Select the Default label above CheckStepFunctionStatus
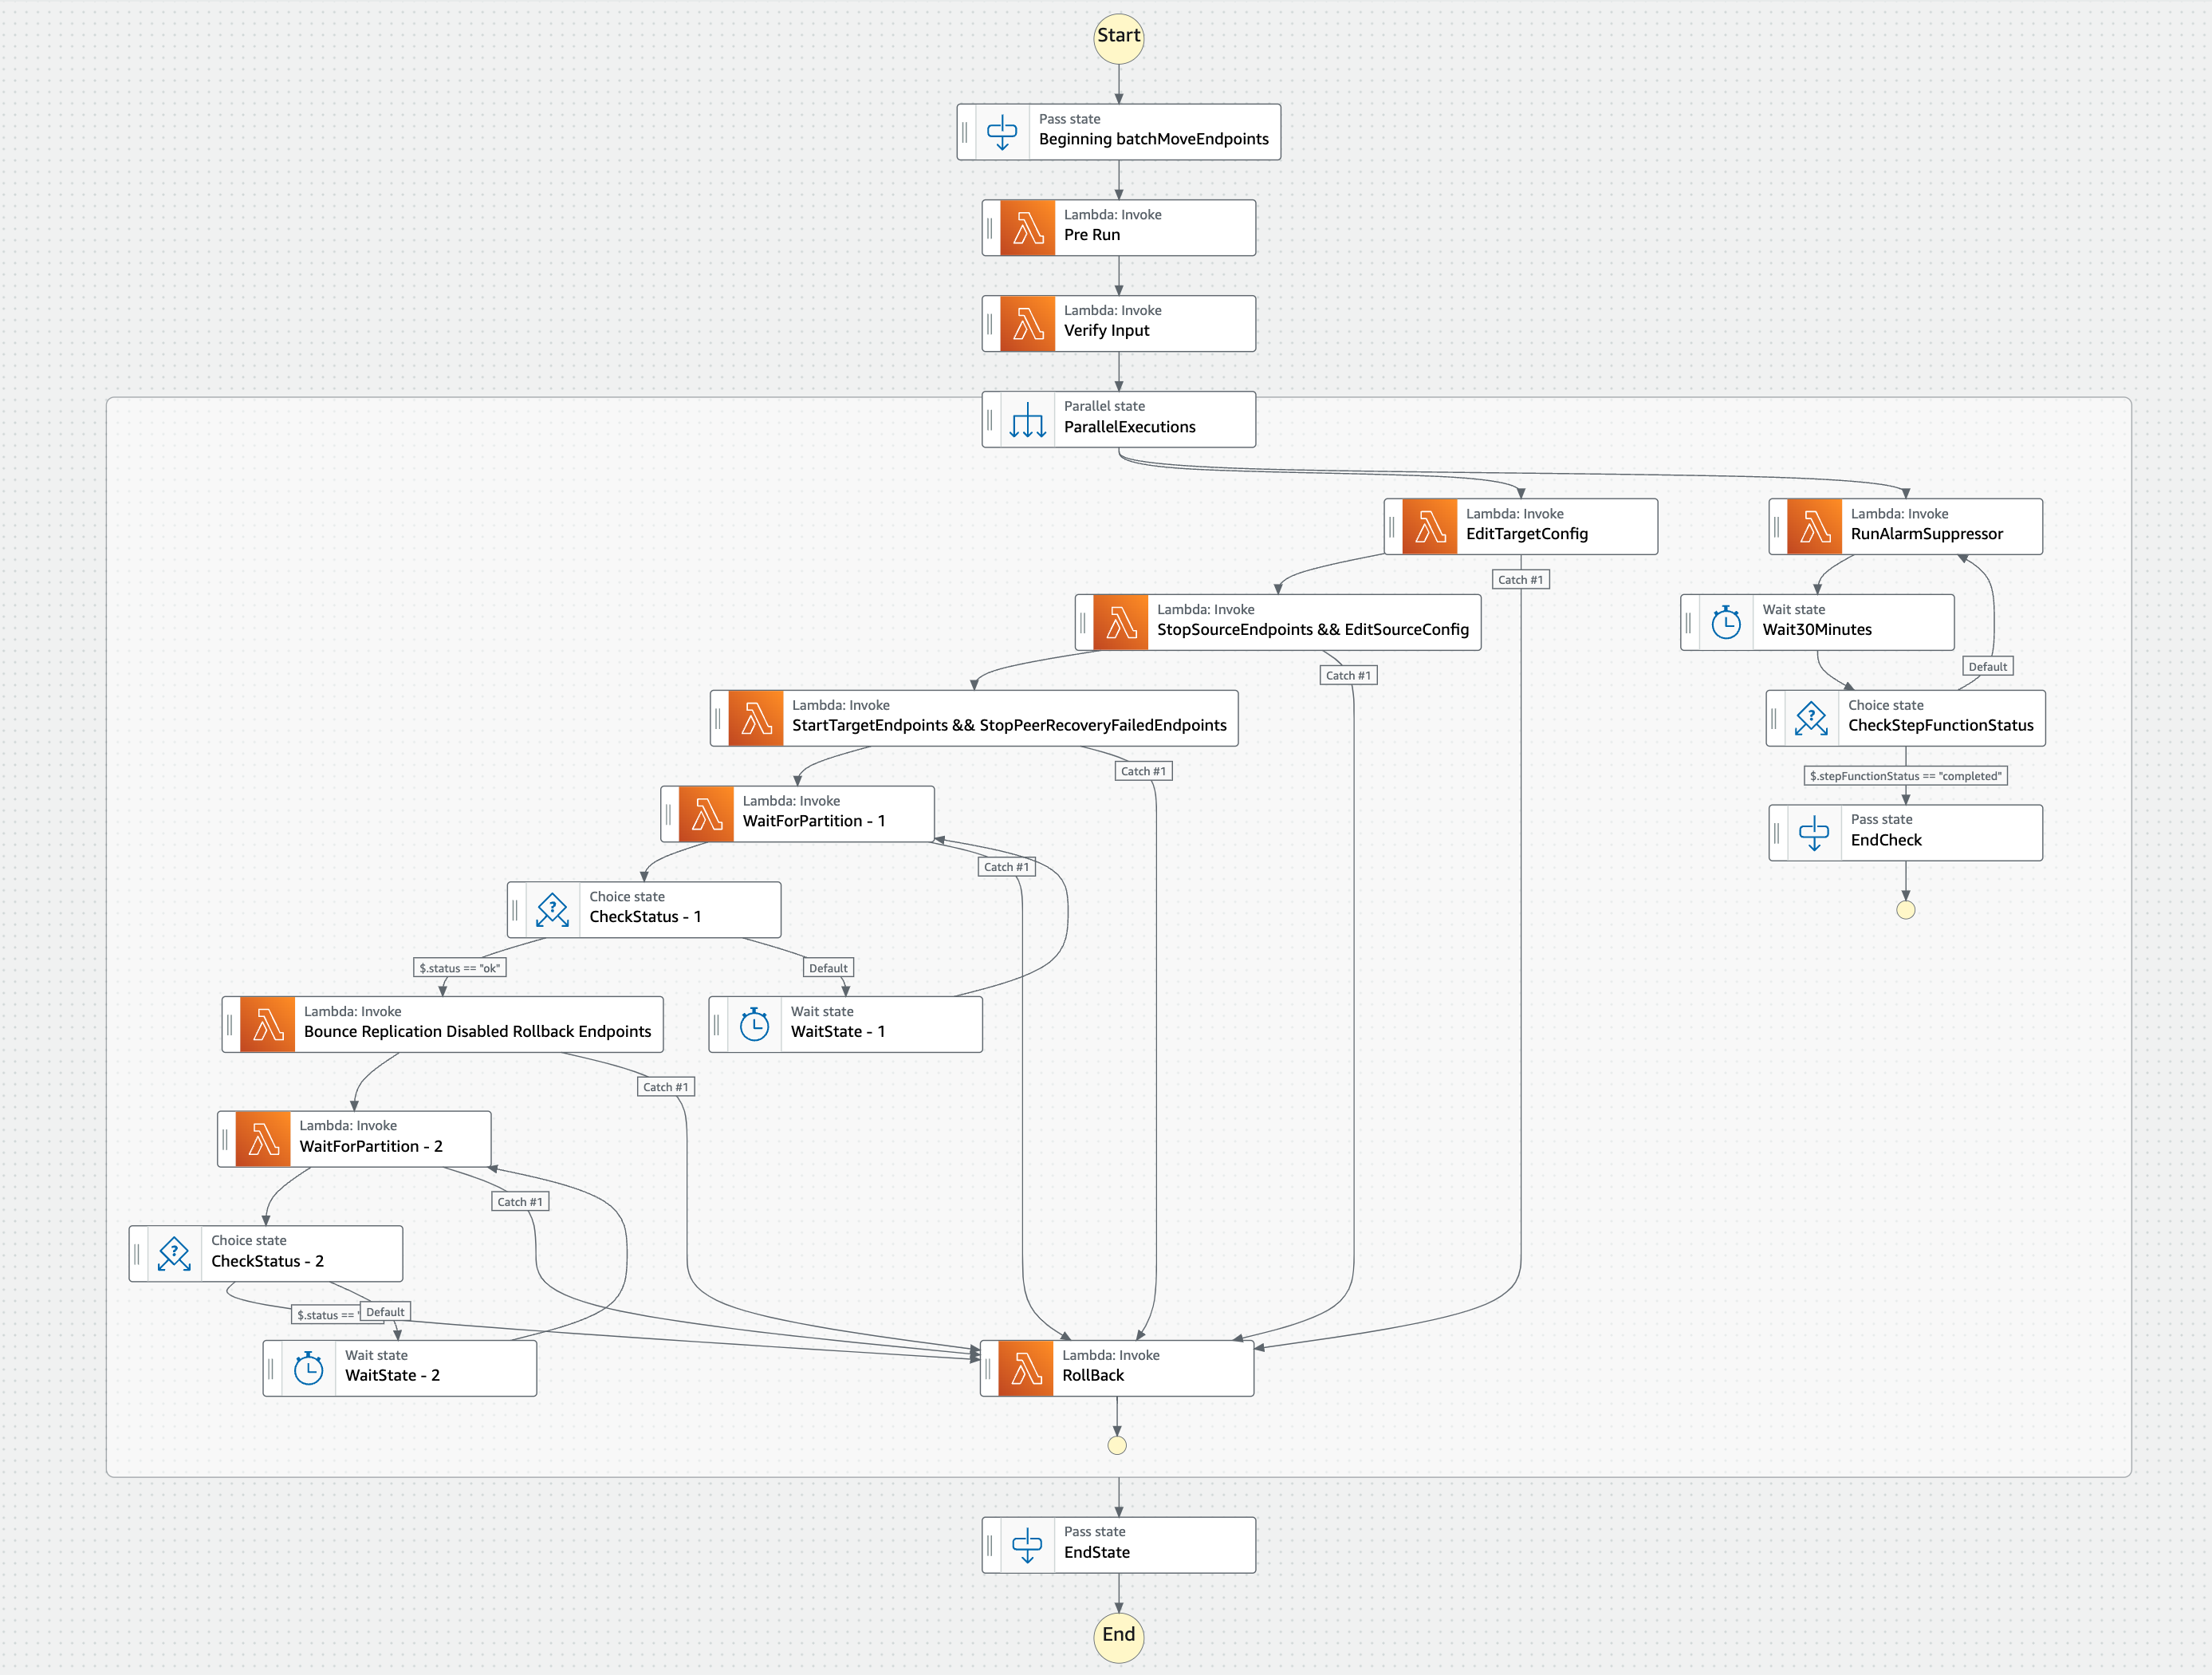The image size is (2212, 1675). point(1988,667)
